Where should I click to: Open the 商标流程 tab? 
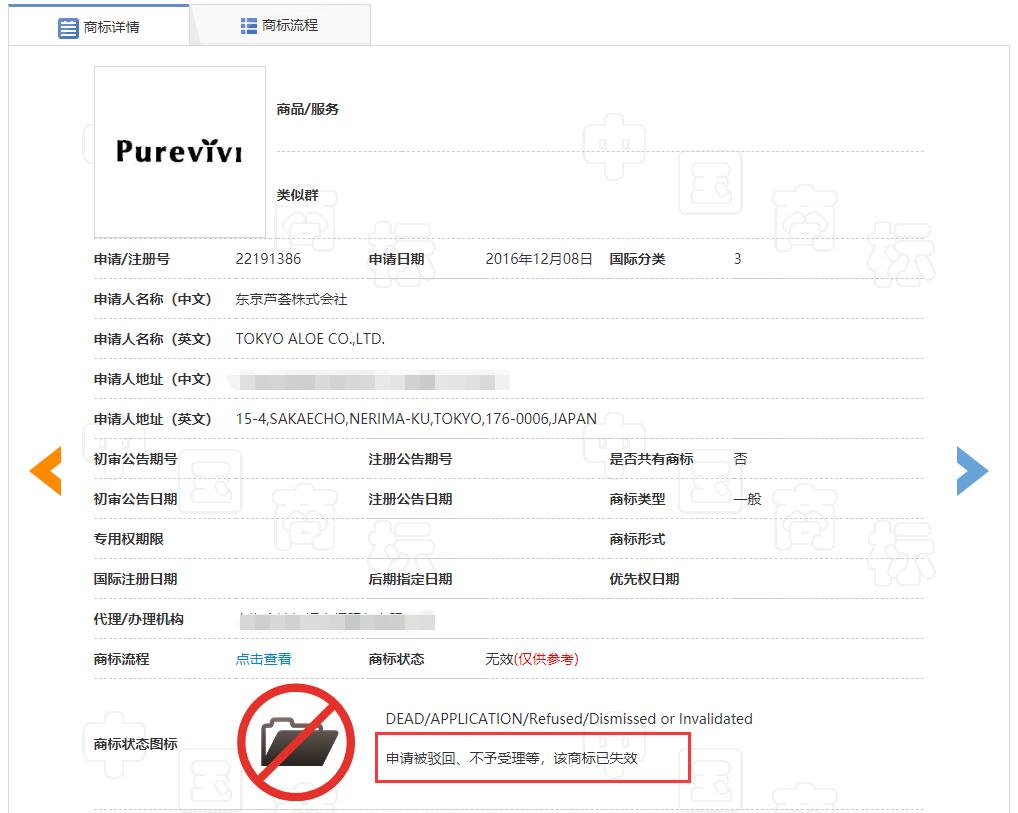coord(280,25)
